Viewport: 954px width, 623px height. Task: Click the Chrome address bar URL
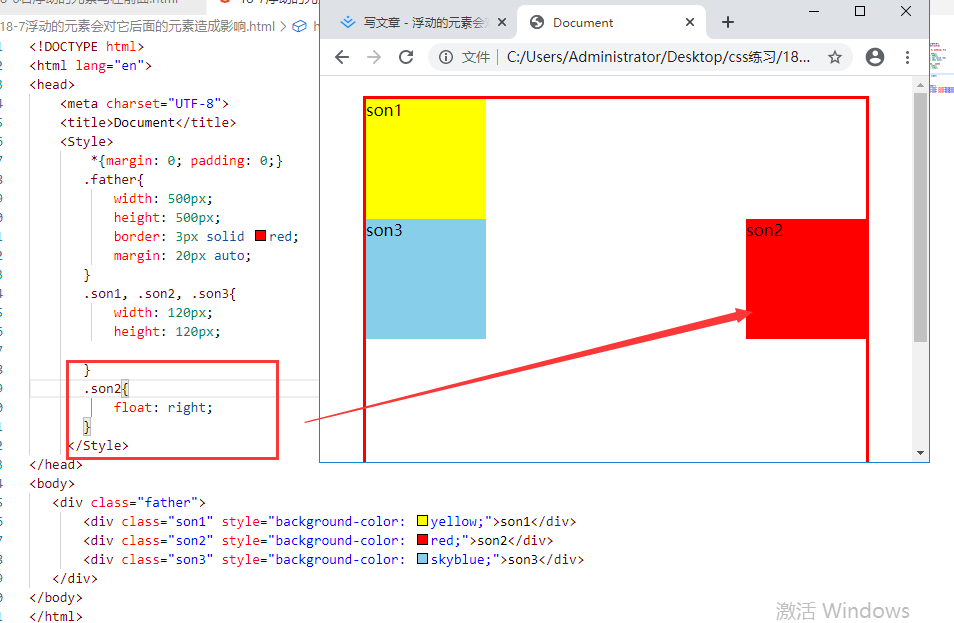click(x=658, y=57)
